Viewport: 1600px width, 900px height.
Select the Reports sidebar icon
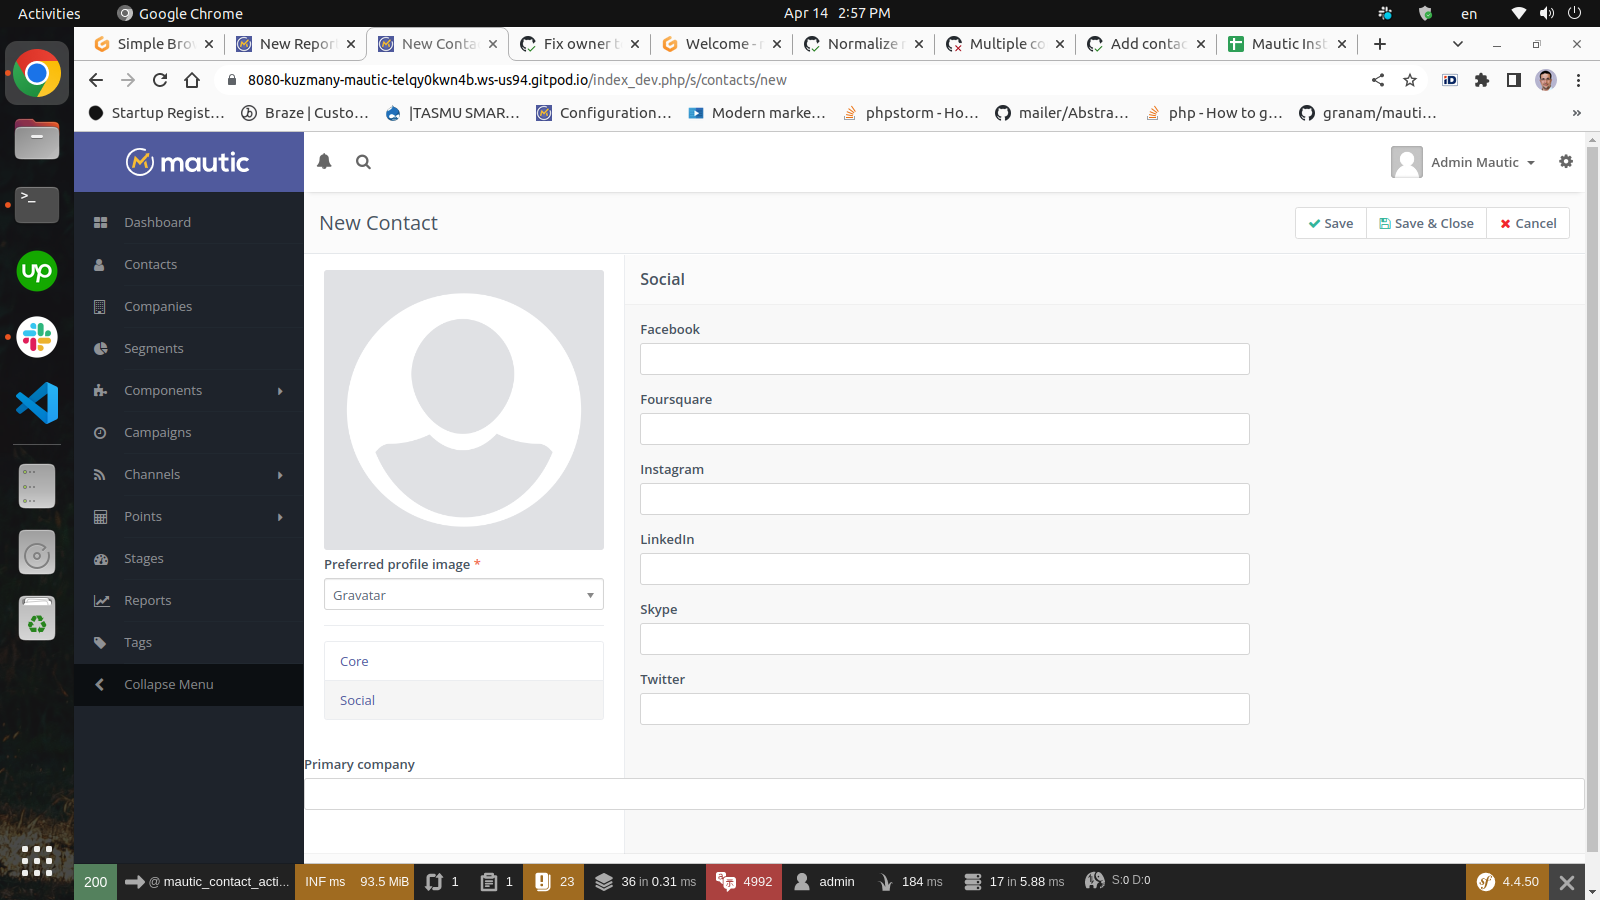point(100,600)
